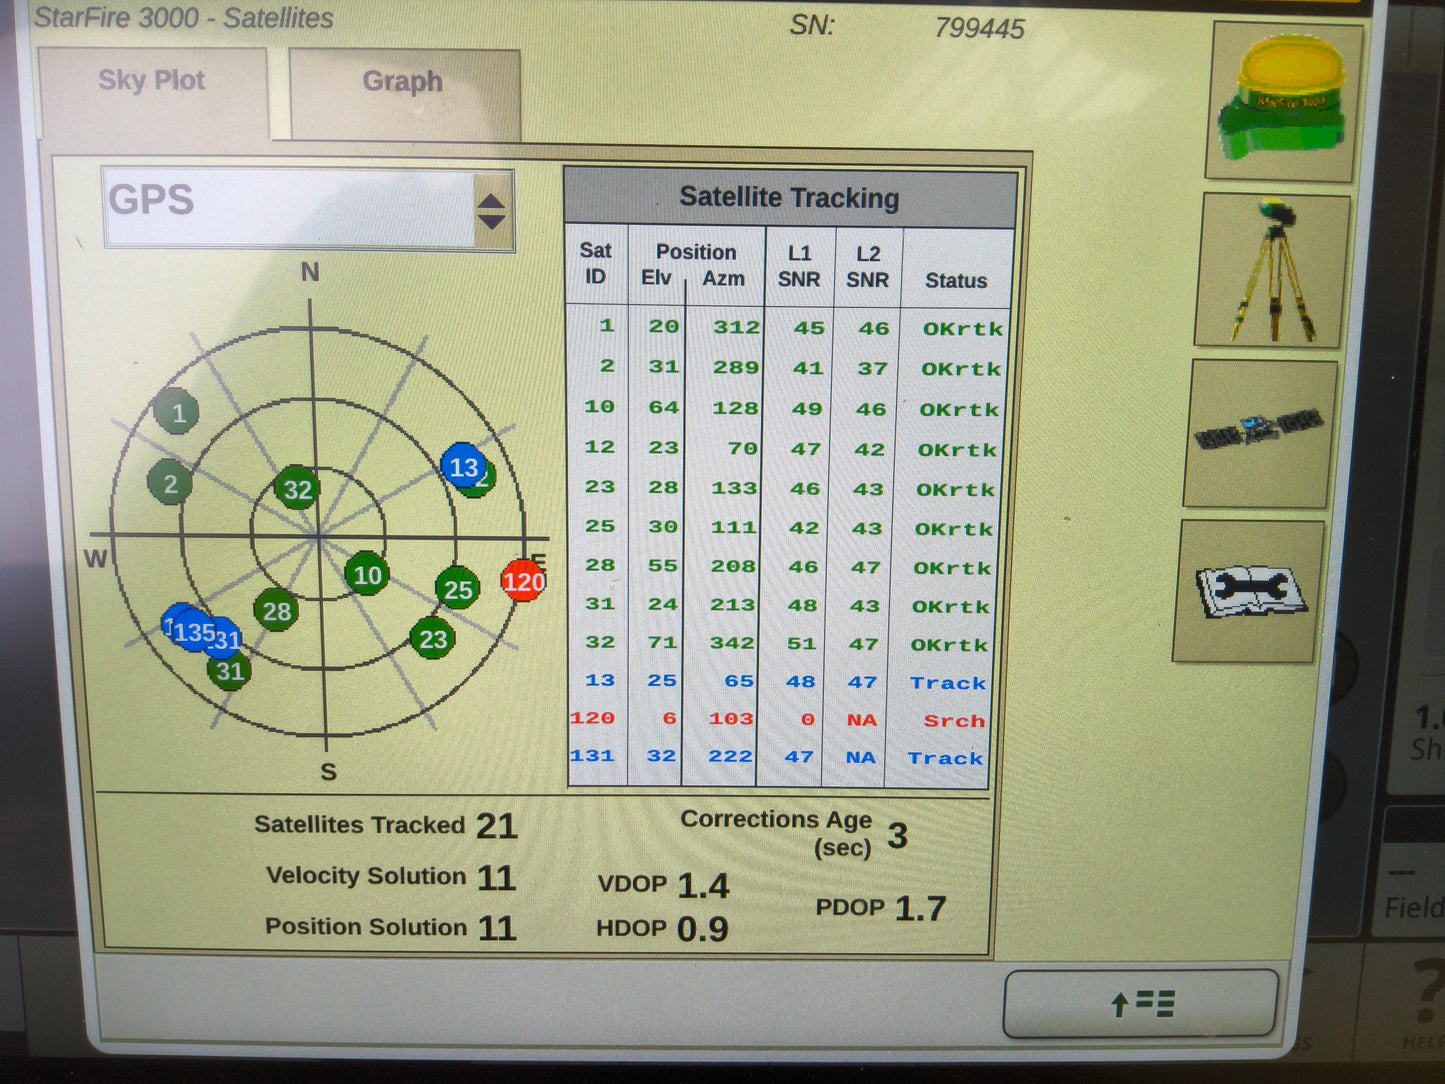
Task: Click the Sat ID column header
Action: 595,264
